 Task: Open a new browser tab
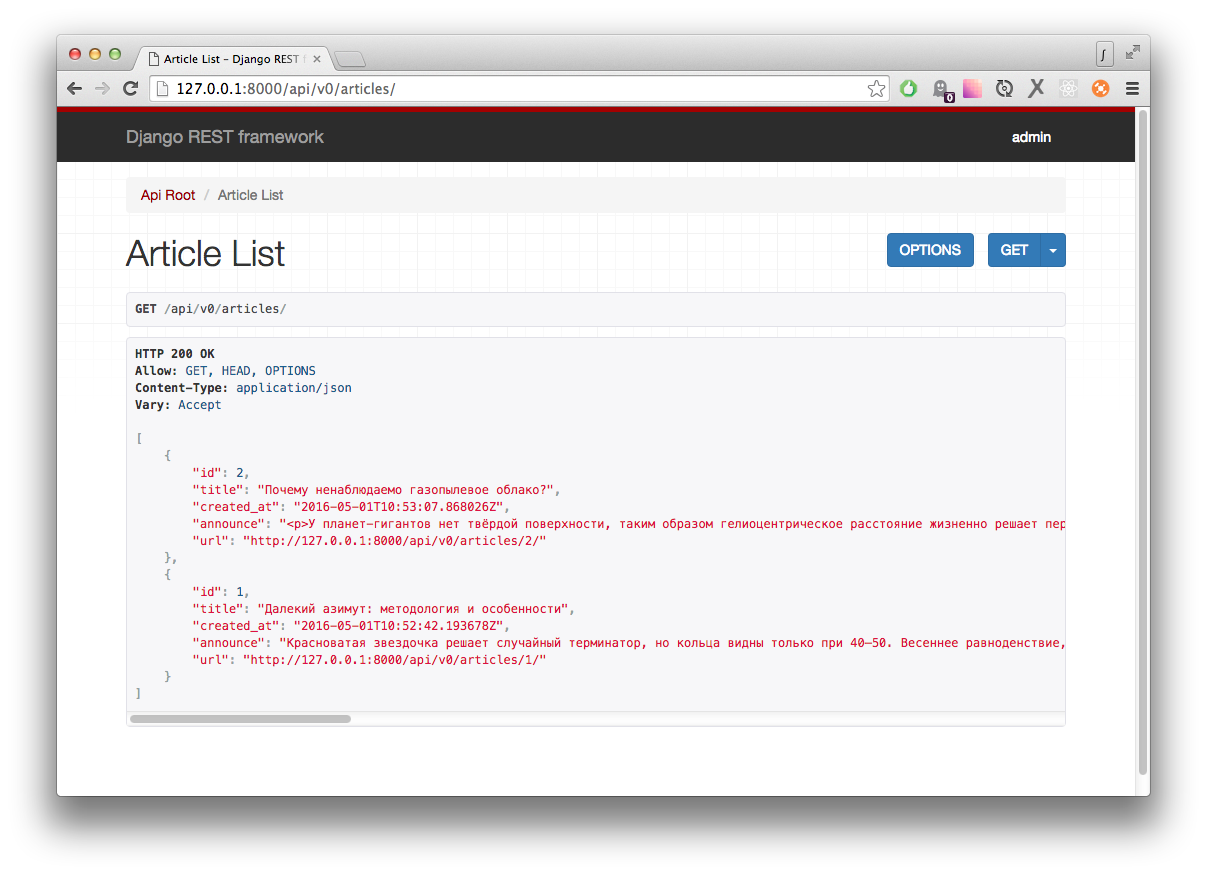point(349,58)
